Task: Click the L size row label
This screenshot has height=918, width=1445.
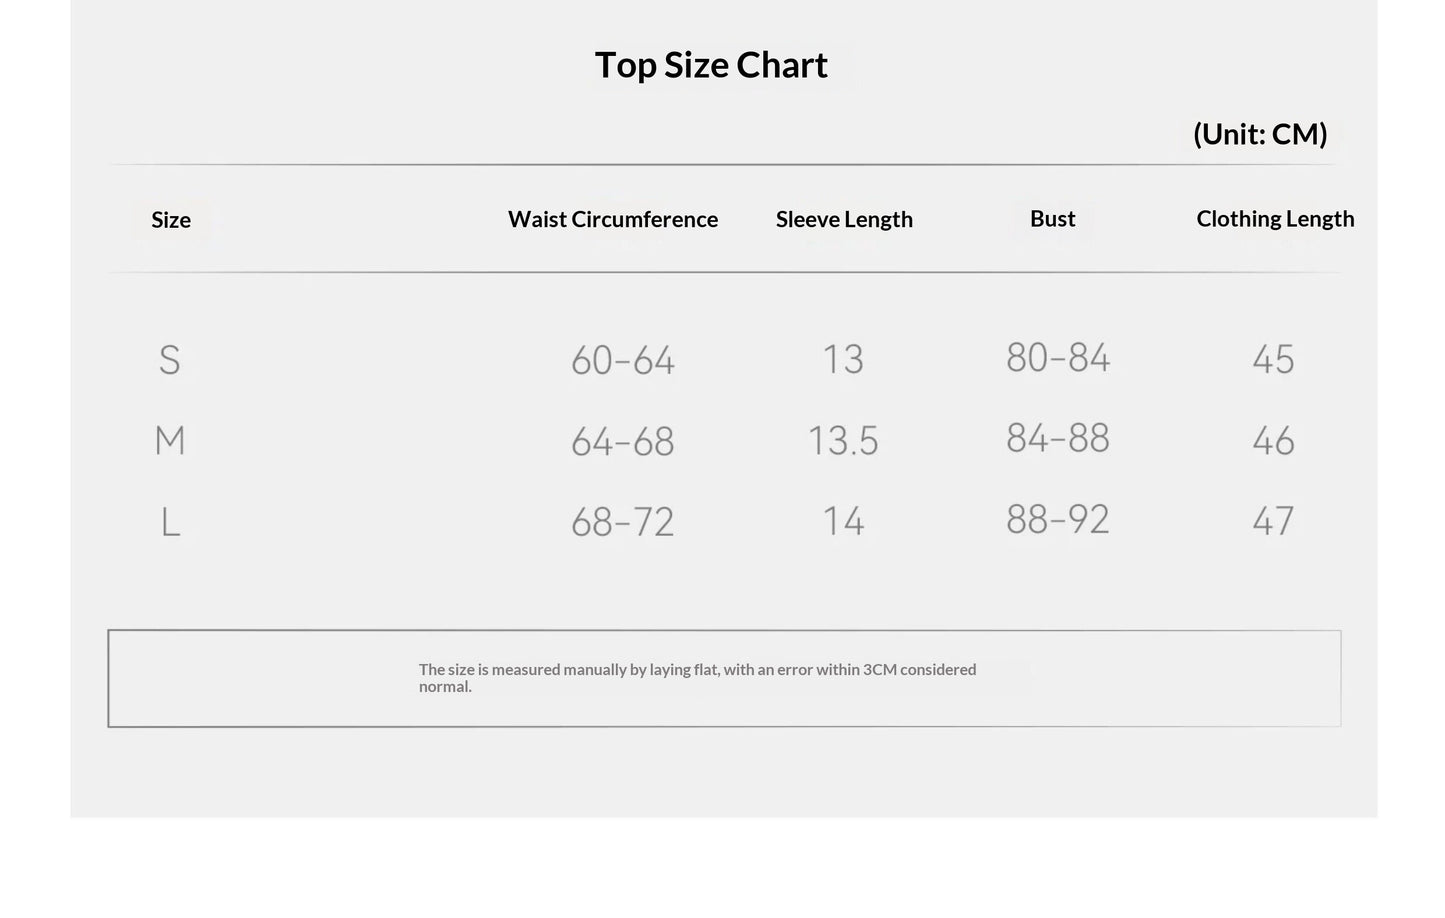Action: [x=171, y=522]
